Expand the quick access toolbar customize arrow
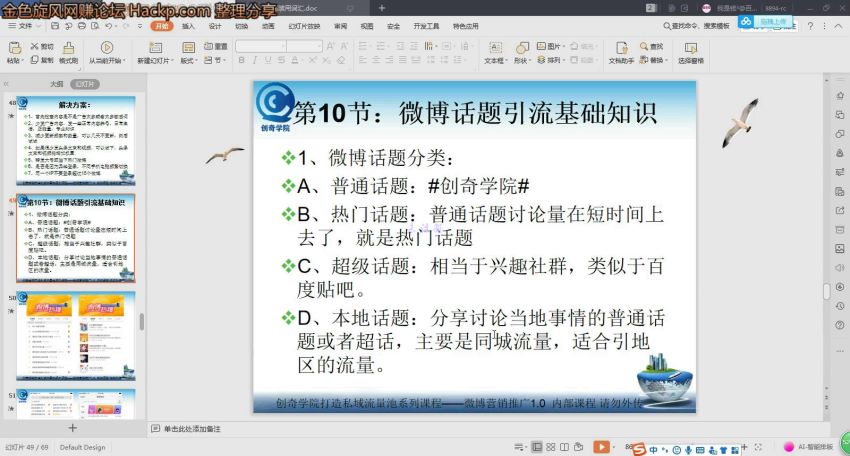Image resolution: width=850 pixels, height=456 pixels. click(x=140, y=26)
